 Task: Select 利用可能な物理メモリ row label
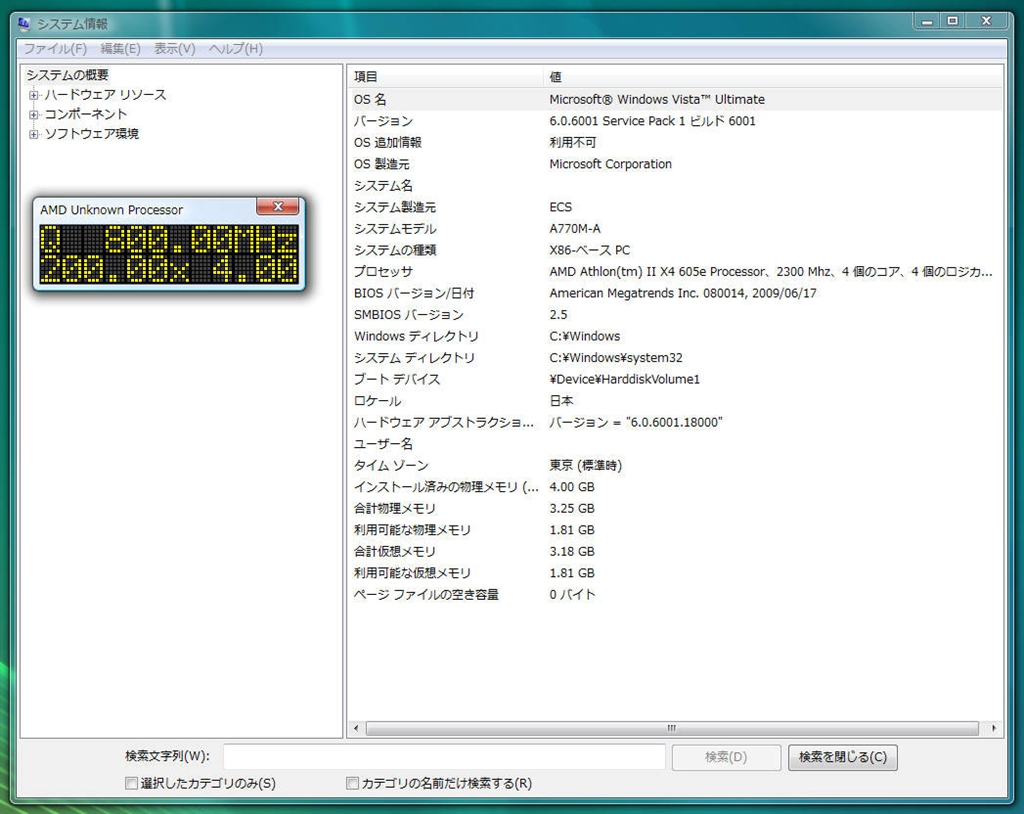point(412,530)
